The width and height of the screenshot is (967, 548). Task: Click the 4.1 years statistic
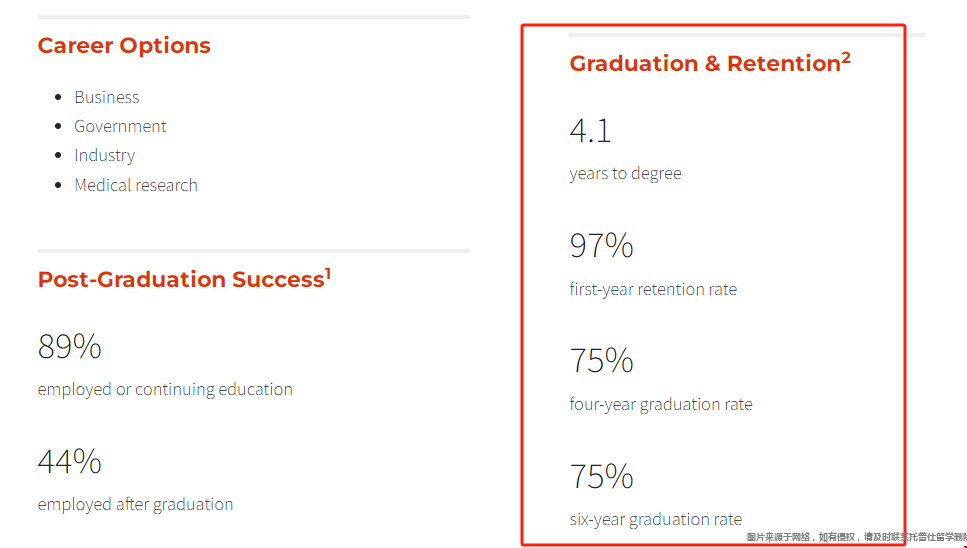click(x=590, y=131)
